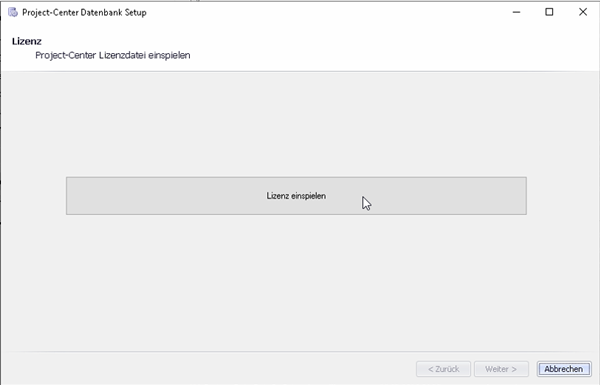The width and height of the screenshot is (600, 385).
Task: Click the blank area left of Zurück
Action: coord(209,369)
